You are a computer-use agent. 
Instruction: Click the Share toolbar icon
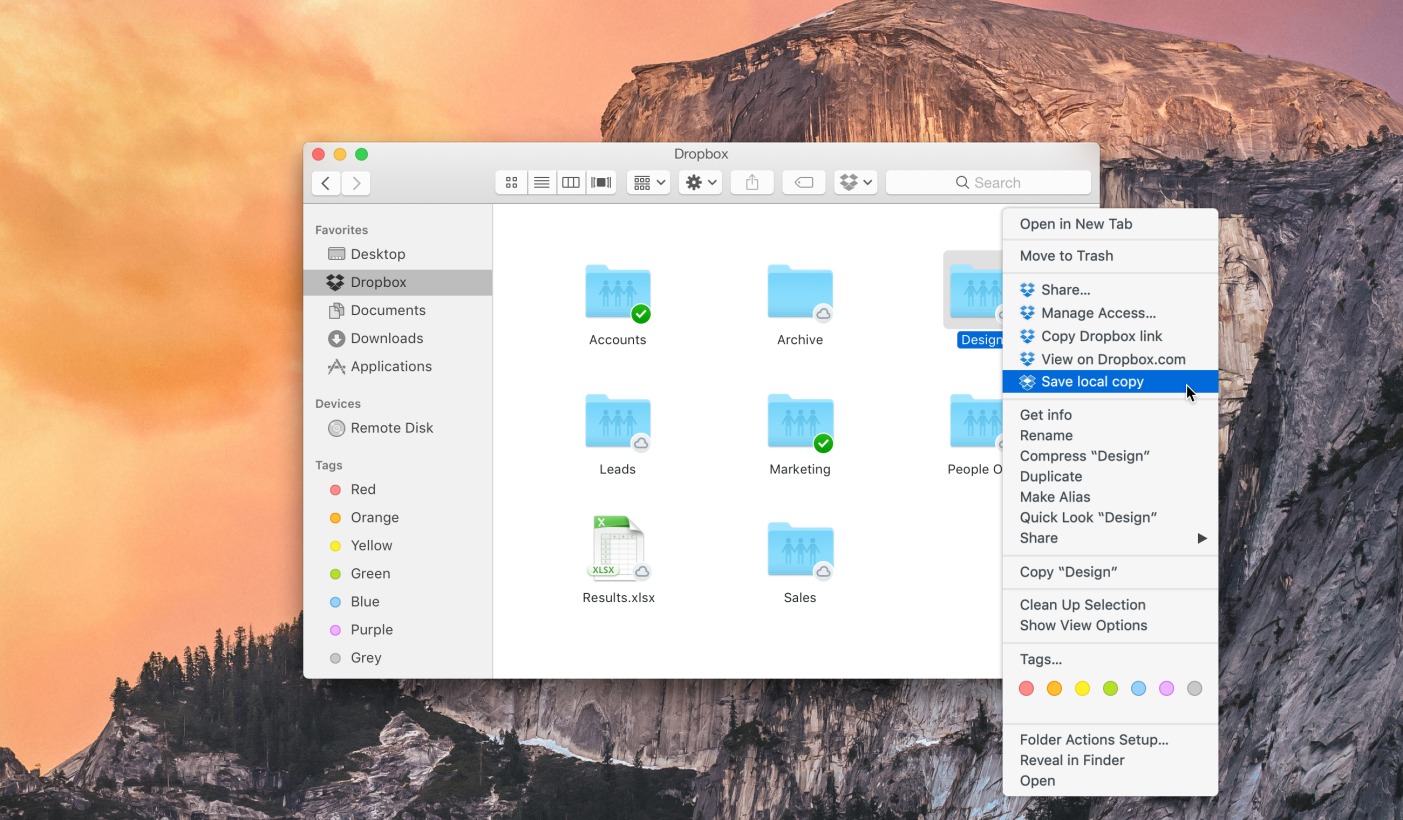pyautogui.click(x=752, y=182)
